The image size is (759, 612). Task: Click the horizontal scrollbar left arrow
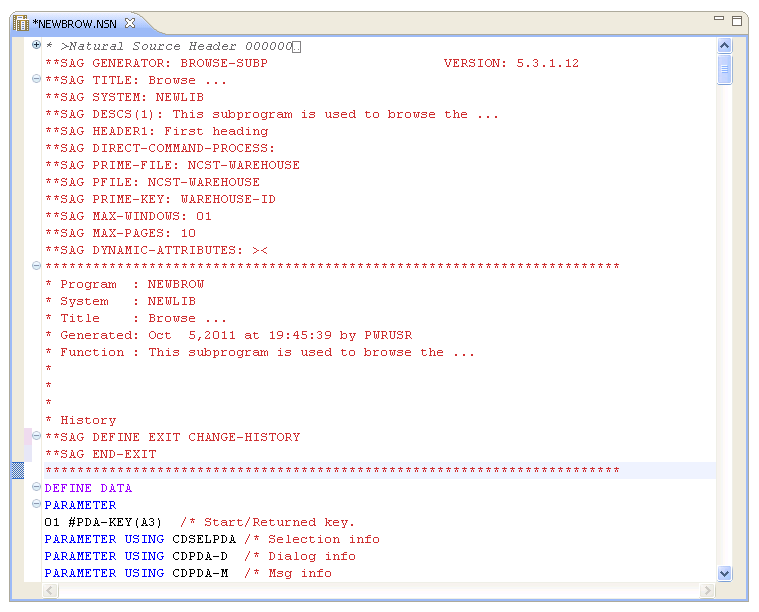51,590
